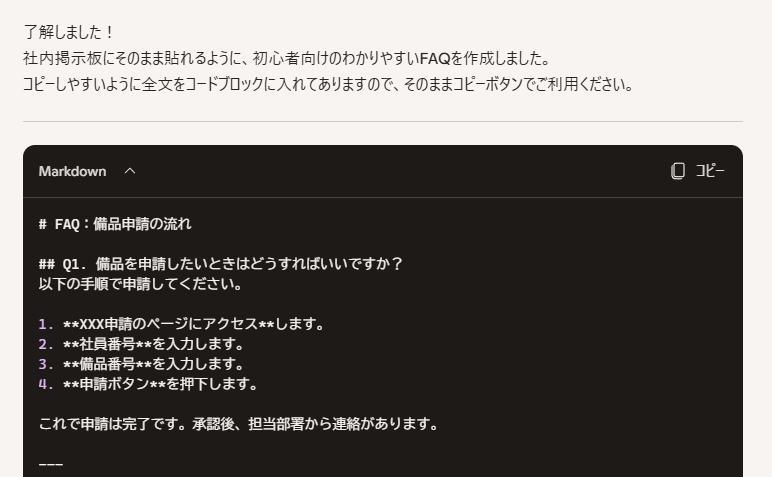
Task: Collapse the Markdown code block with chevron
Action: [130, 171]
